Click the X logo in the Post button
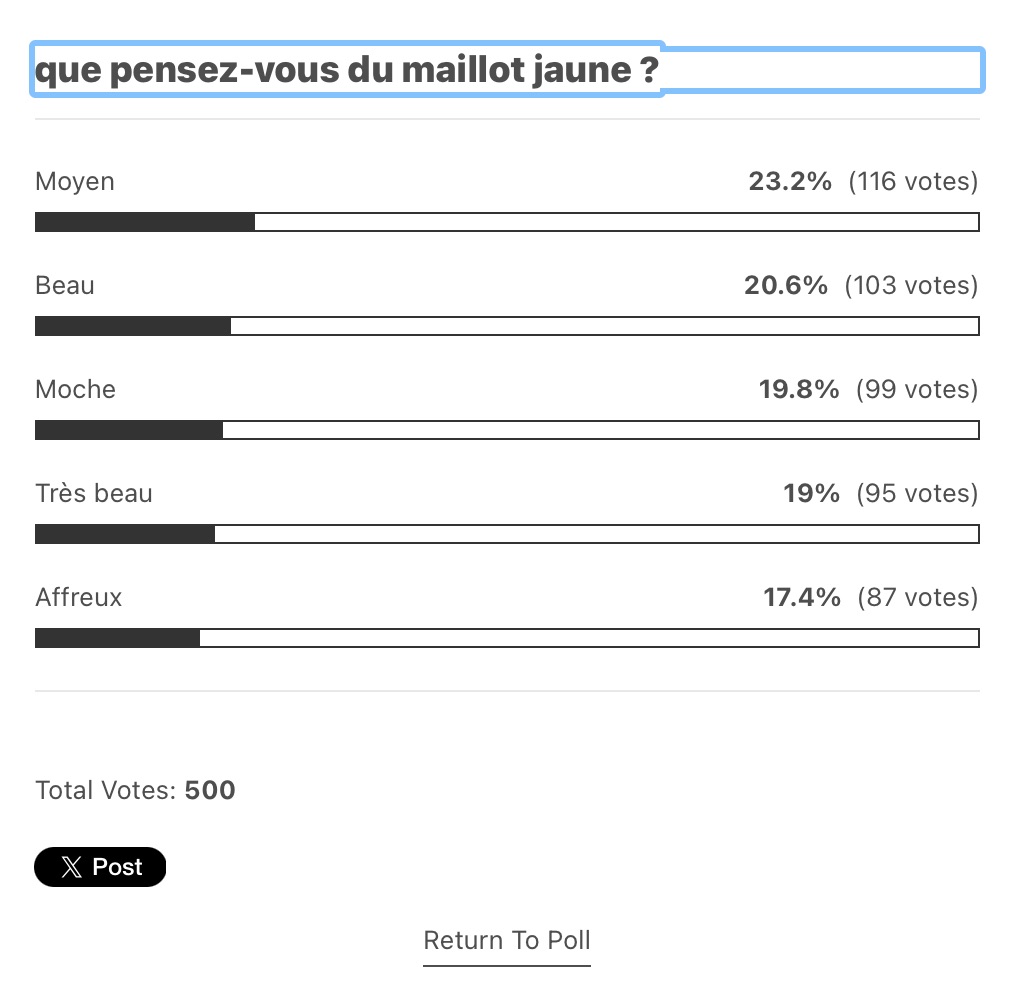The image size is (1012, 984). pos(71,867)
